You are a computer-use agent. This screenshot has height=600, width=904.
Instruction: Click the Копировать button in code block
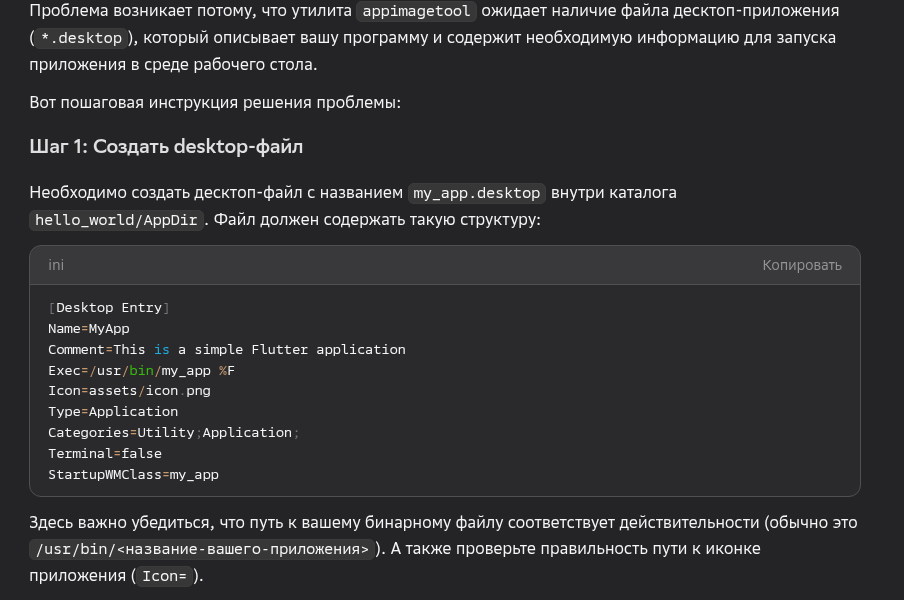click(x=801, y=265)
